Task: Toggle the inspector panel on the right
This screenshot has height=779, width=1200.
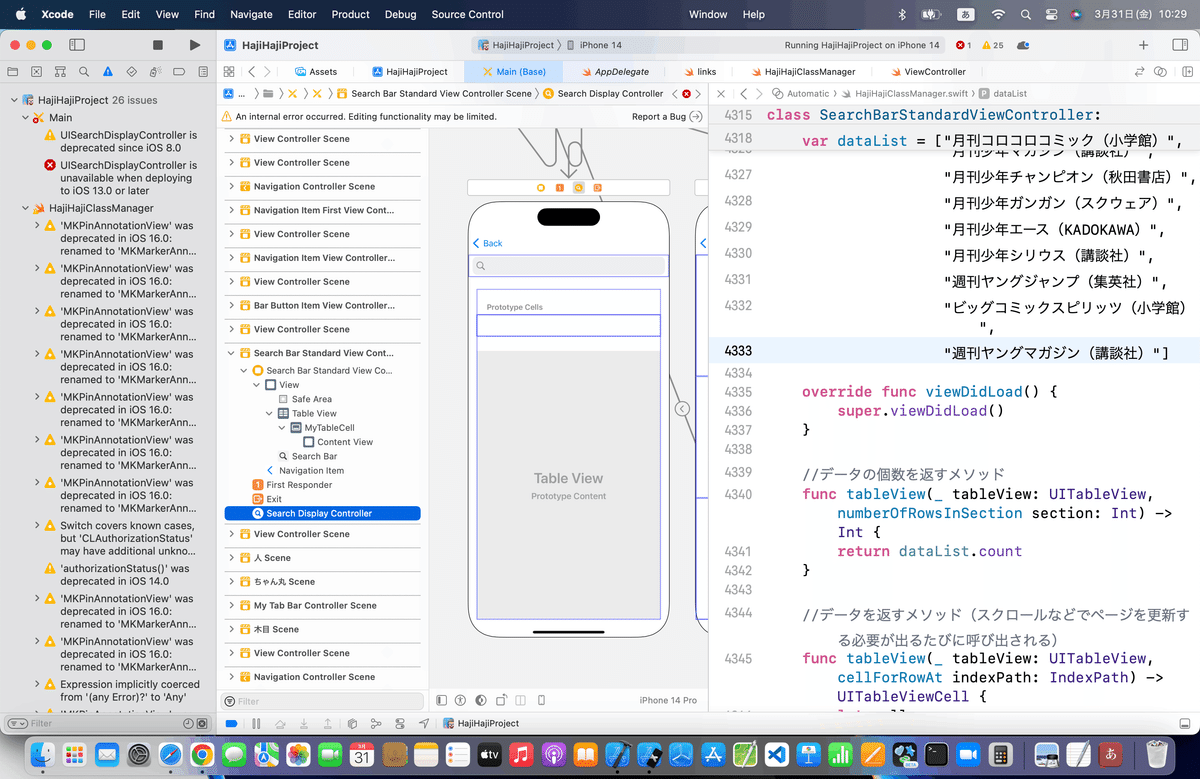Action: click(1179, 45)
